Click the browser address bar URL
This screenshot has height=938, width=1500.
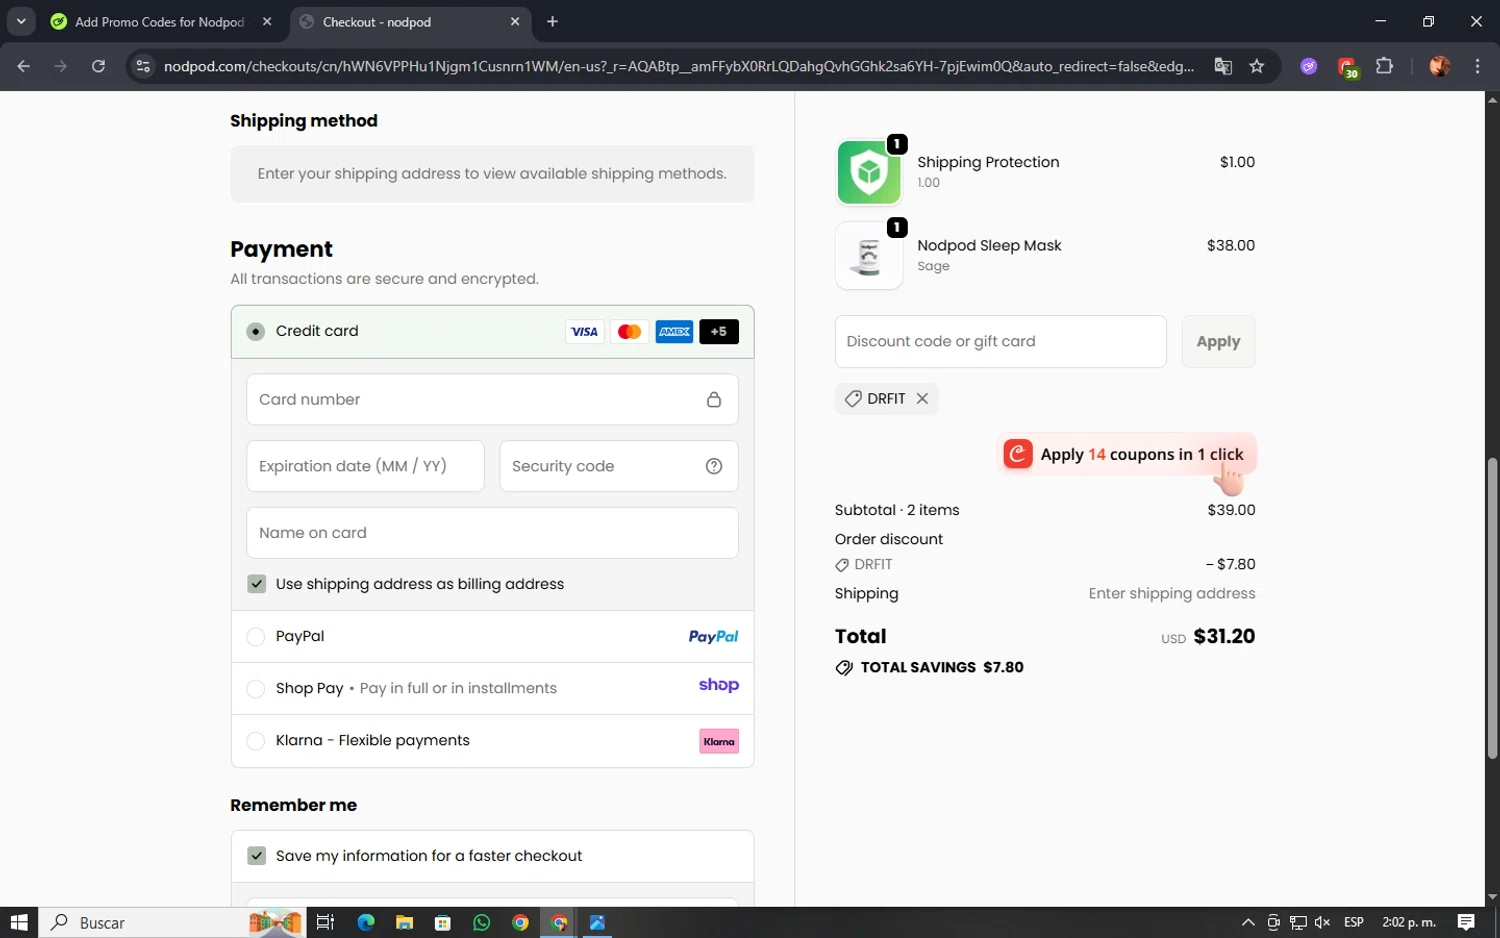pyautogui.click(x=678, y=66)
